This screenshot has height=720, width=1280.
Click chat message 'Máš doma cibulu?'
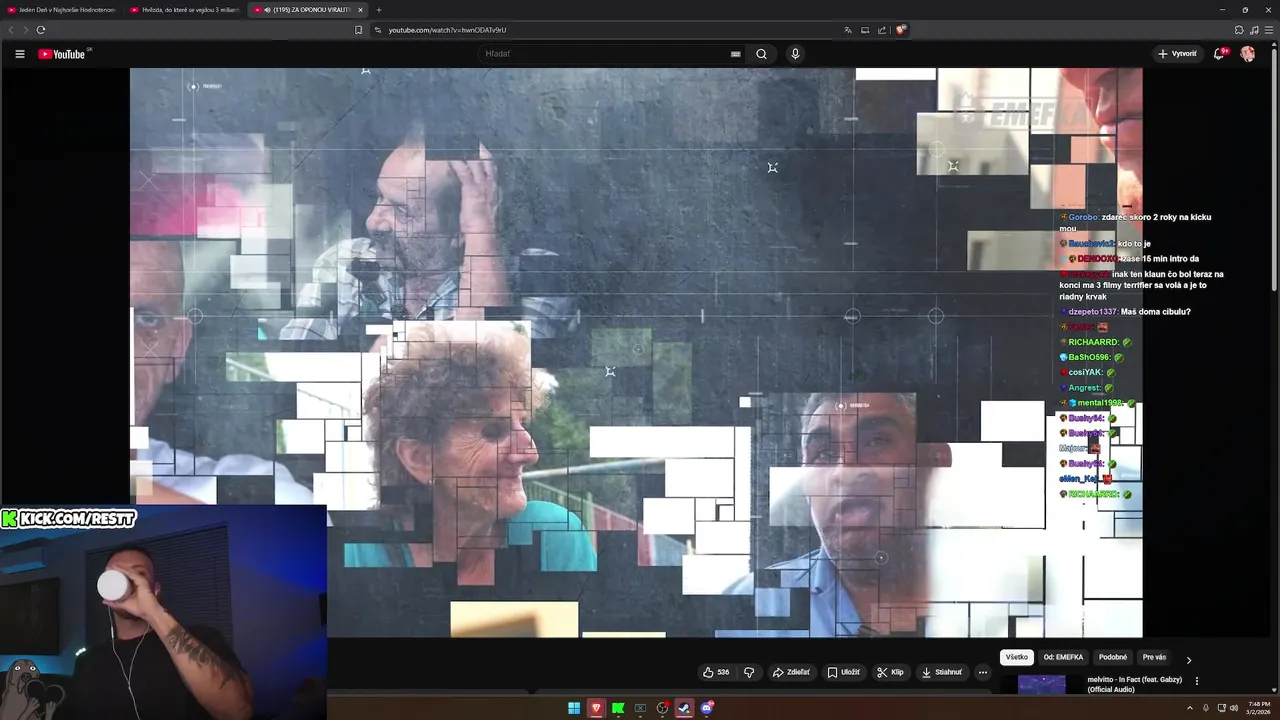1126,312
